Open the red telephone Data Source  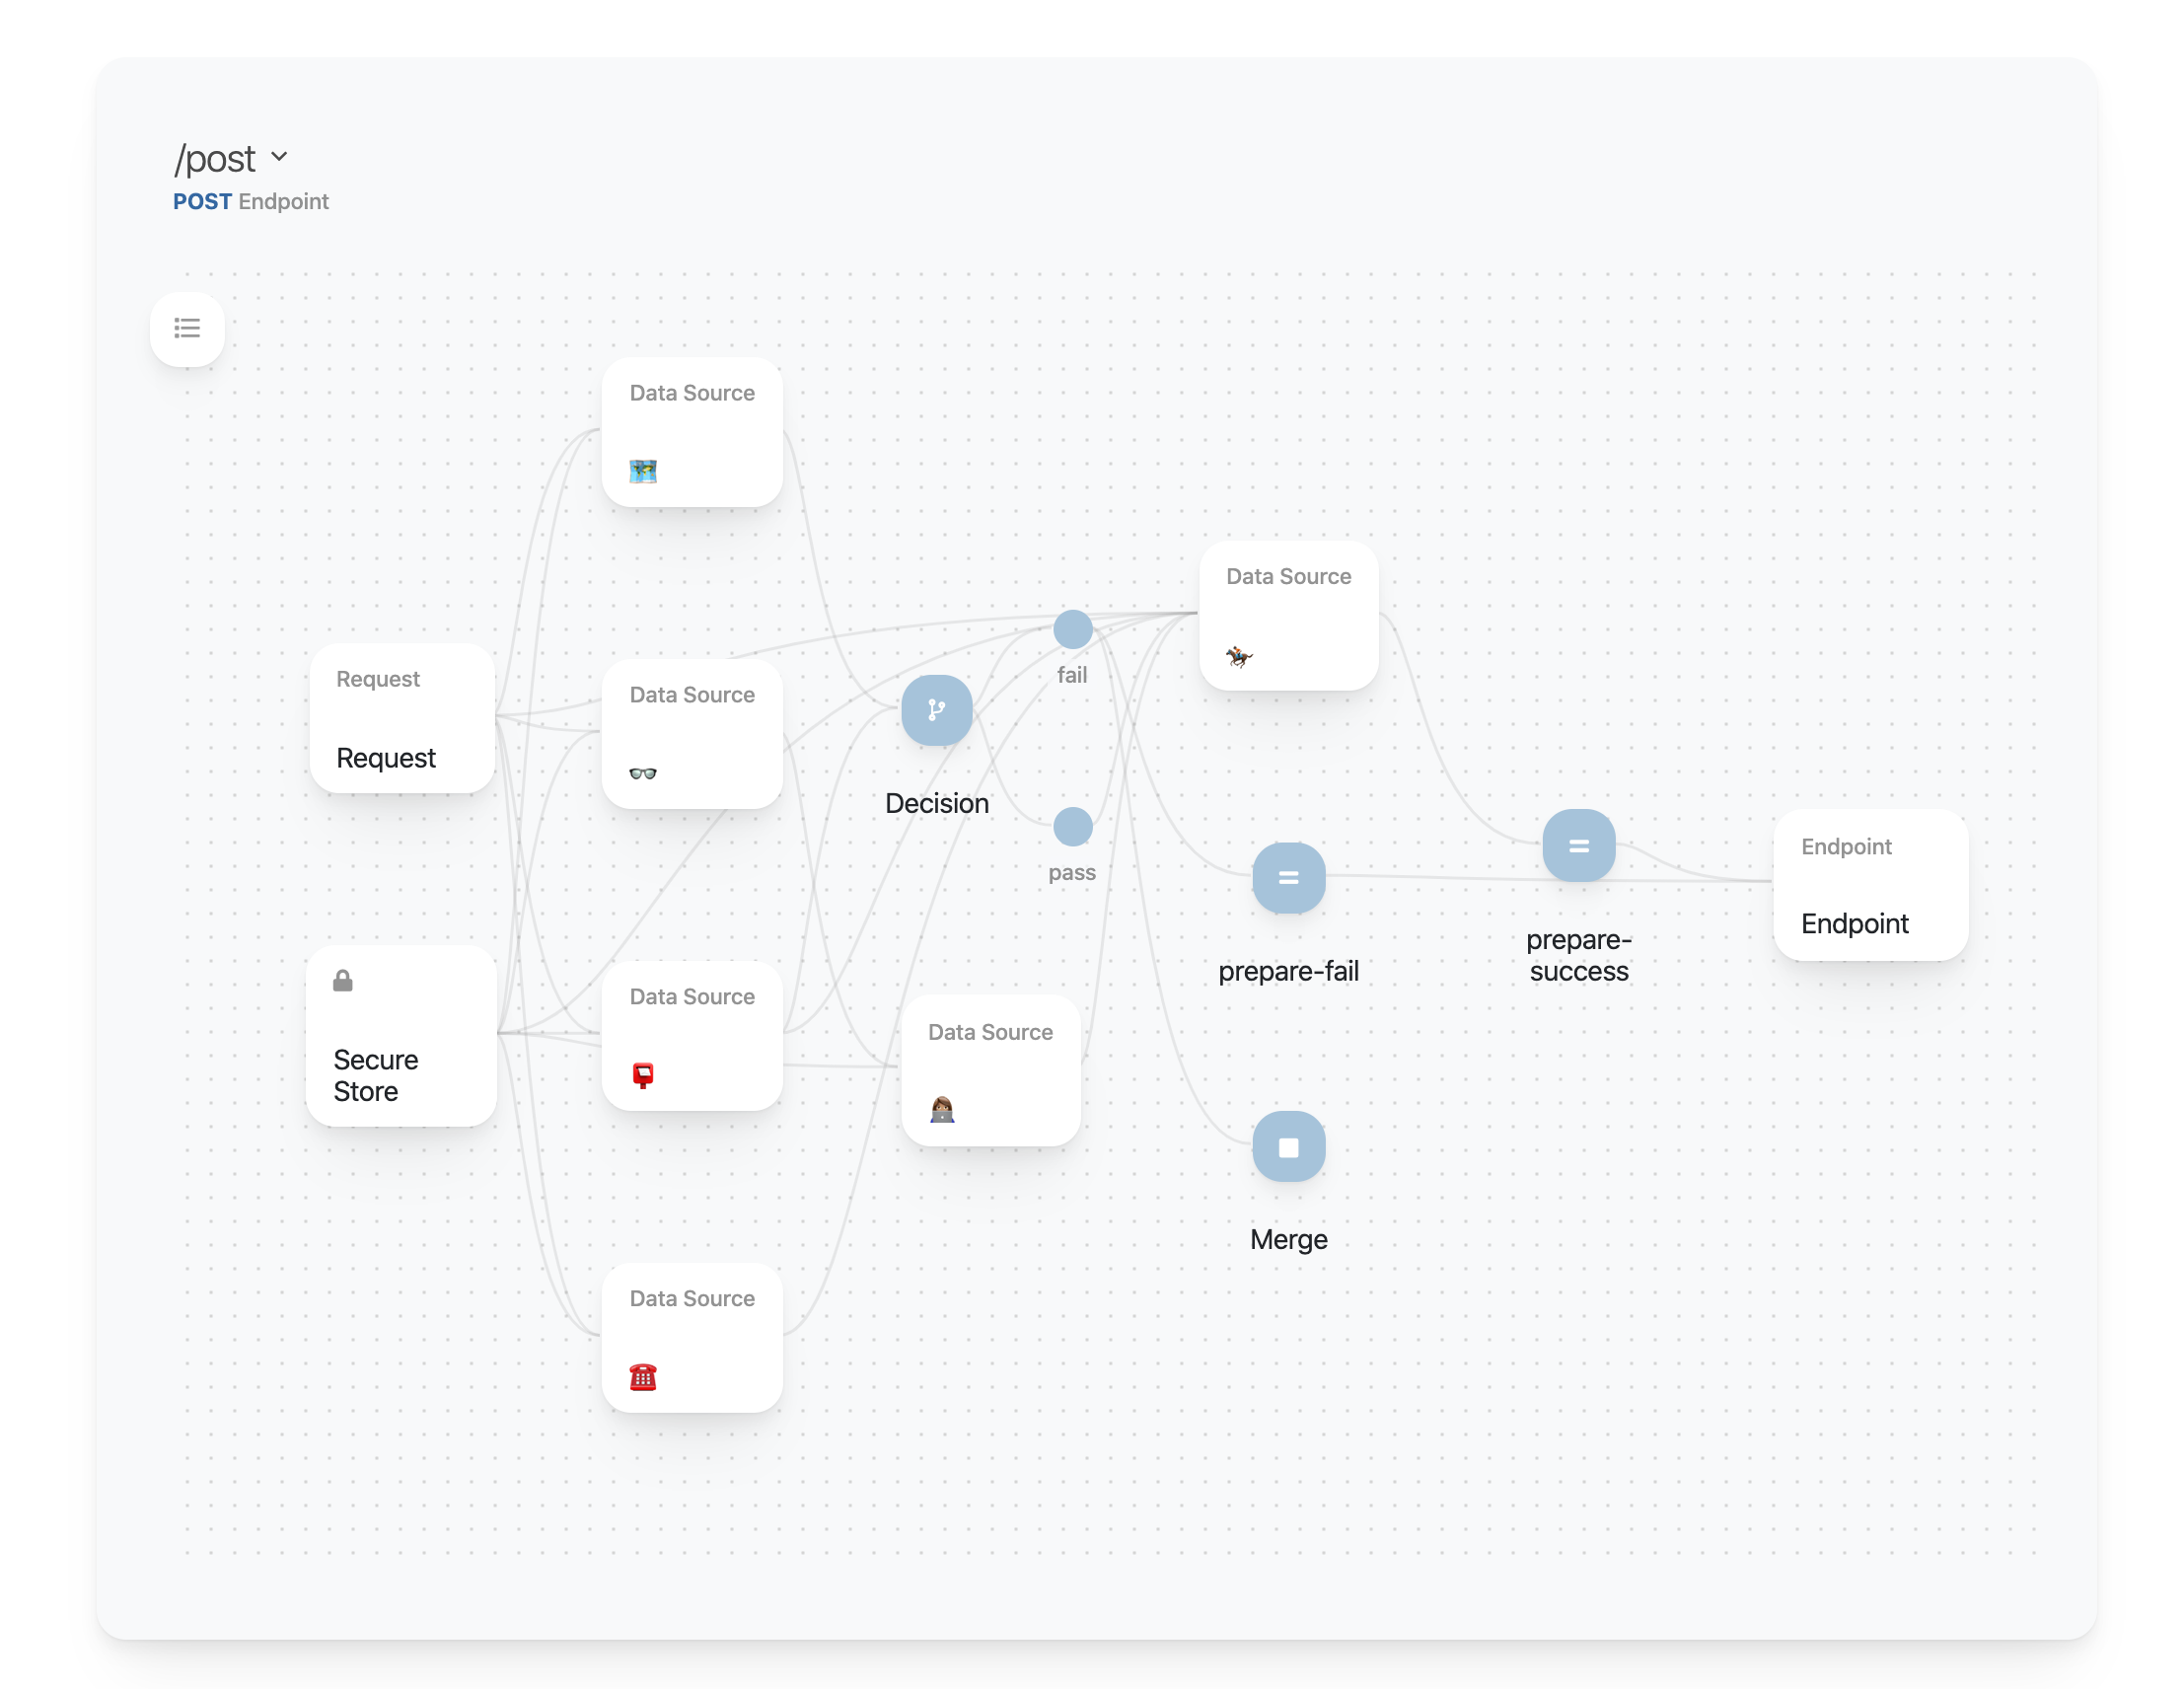tap(692, 1338)
